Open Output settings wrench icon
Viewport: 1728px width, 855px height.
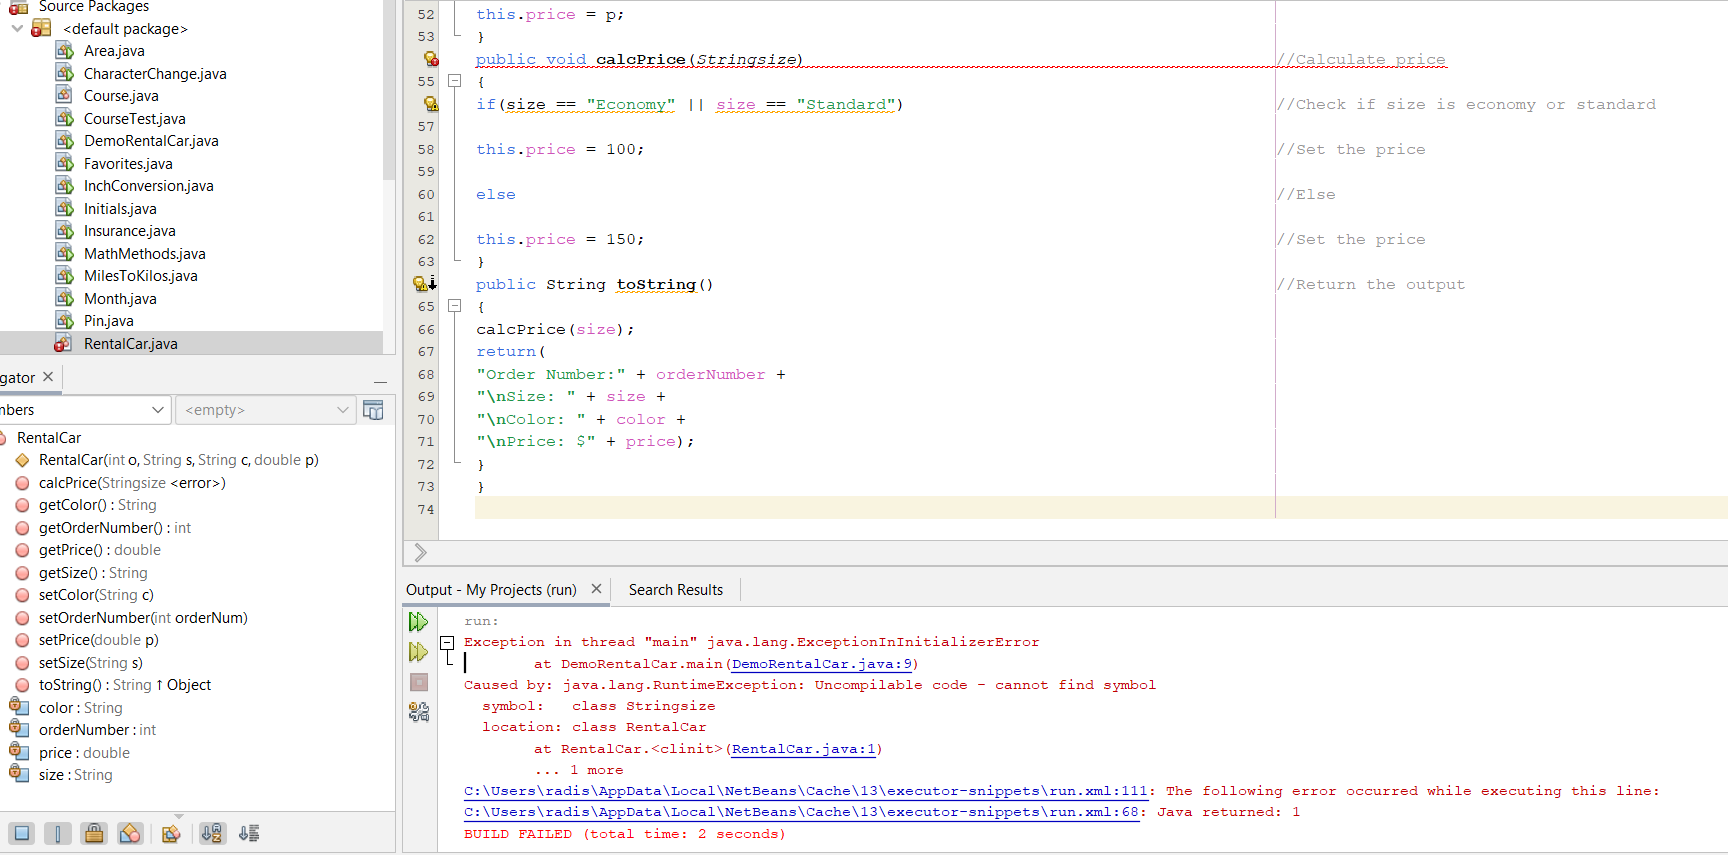(x=419, y=712)
